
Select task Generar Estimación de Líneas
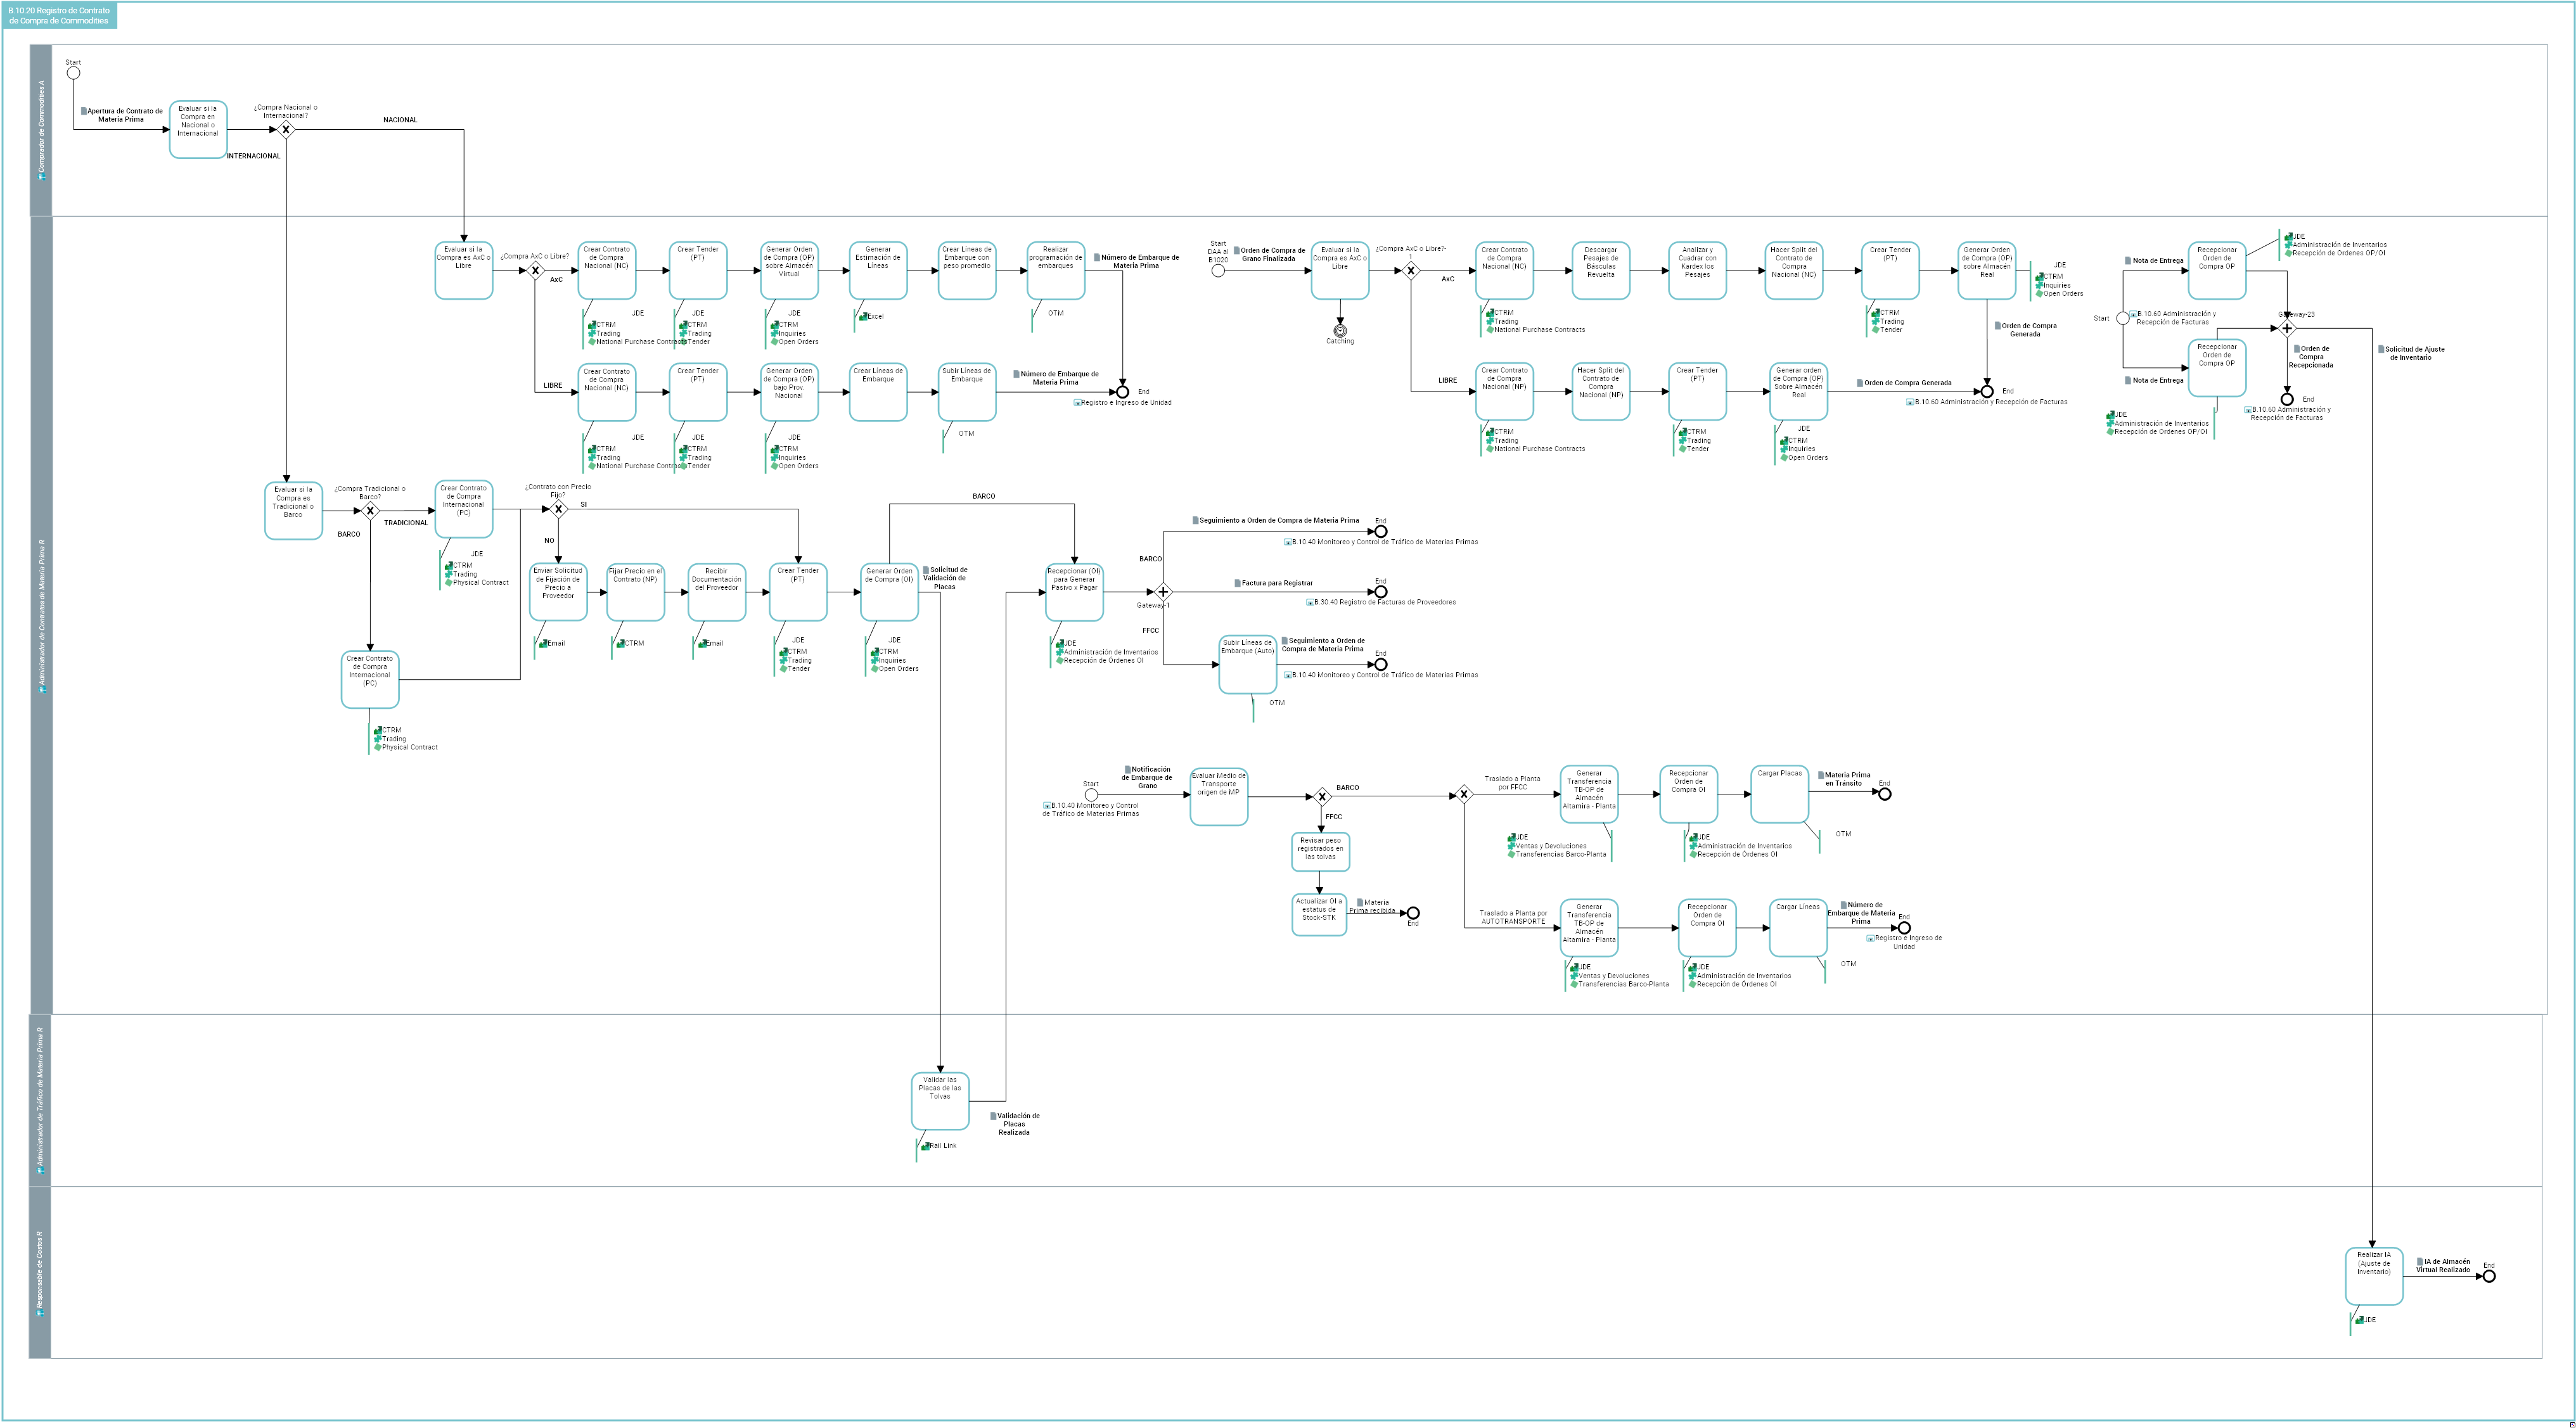click(878, 271)
